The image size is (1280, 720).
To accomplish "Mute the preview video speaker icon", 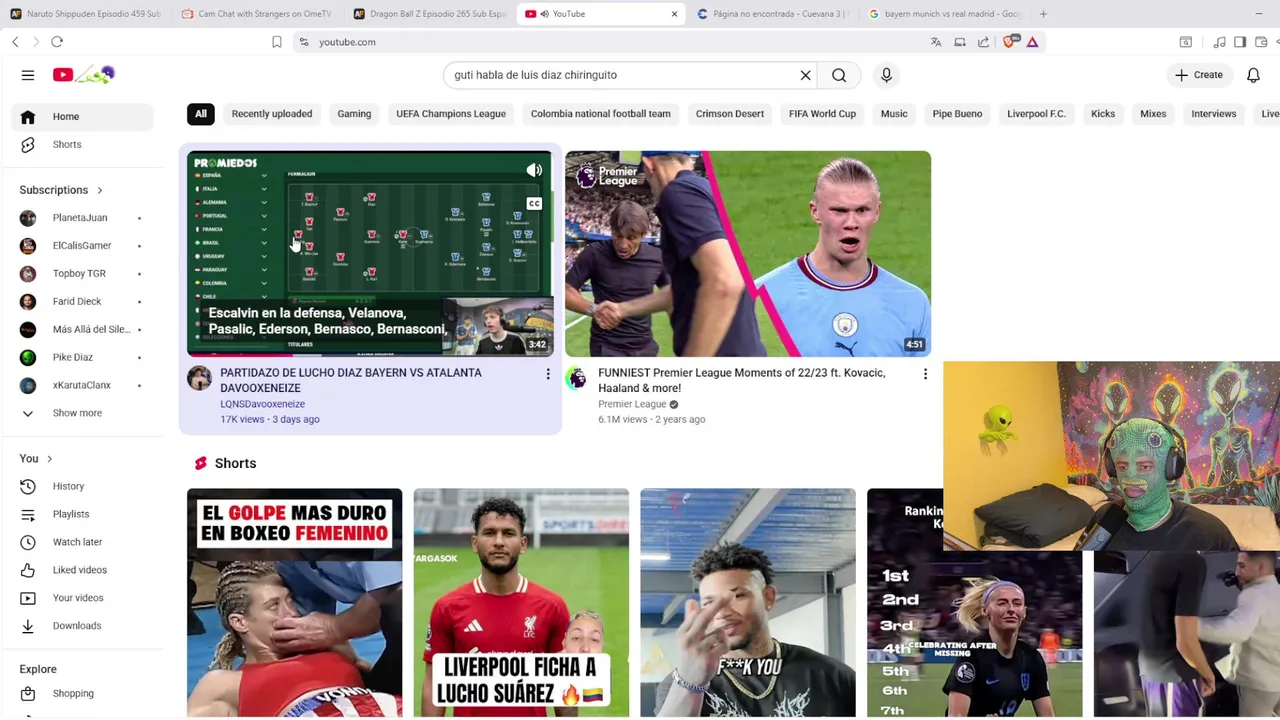I will coord(534,171).
